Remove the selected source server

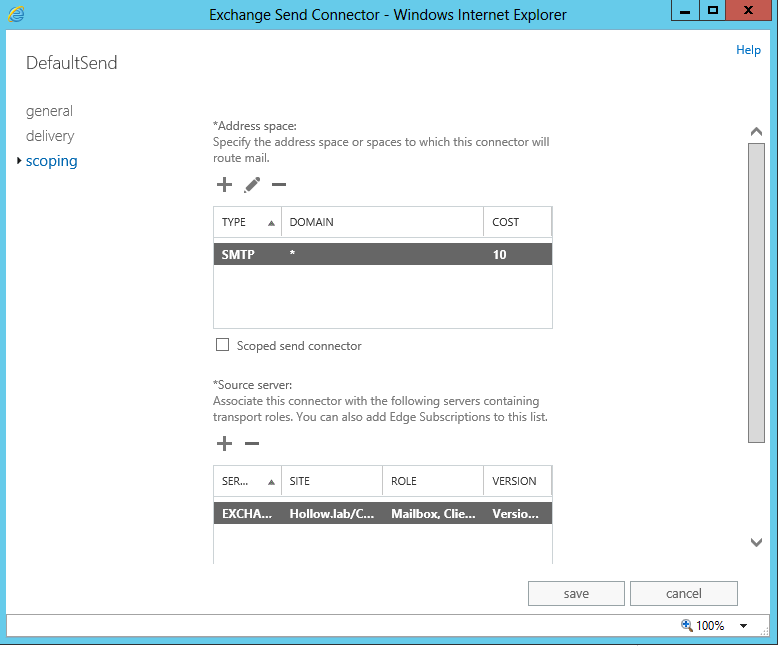tap(252, 444)
